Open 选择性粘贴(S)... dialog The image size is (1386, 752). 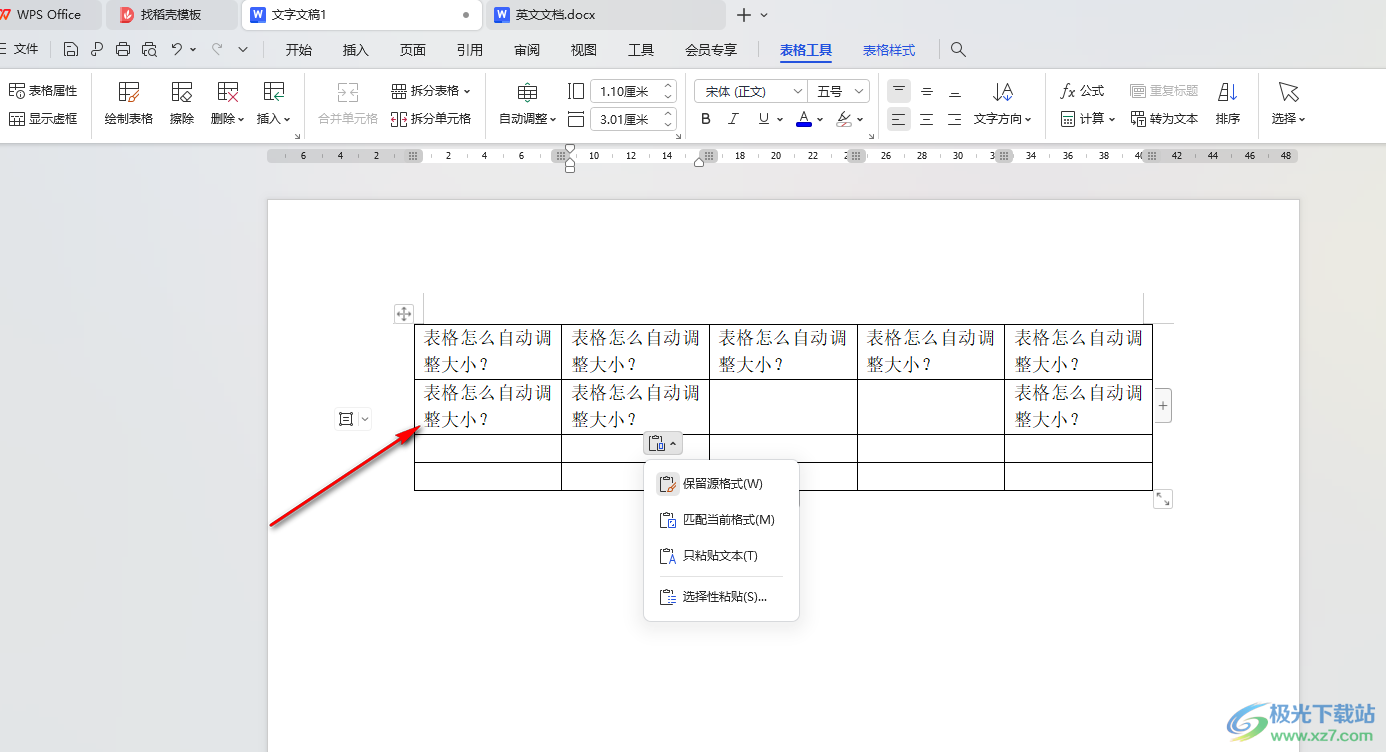point(721,597)
